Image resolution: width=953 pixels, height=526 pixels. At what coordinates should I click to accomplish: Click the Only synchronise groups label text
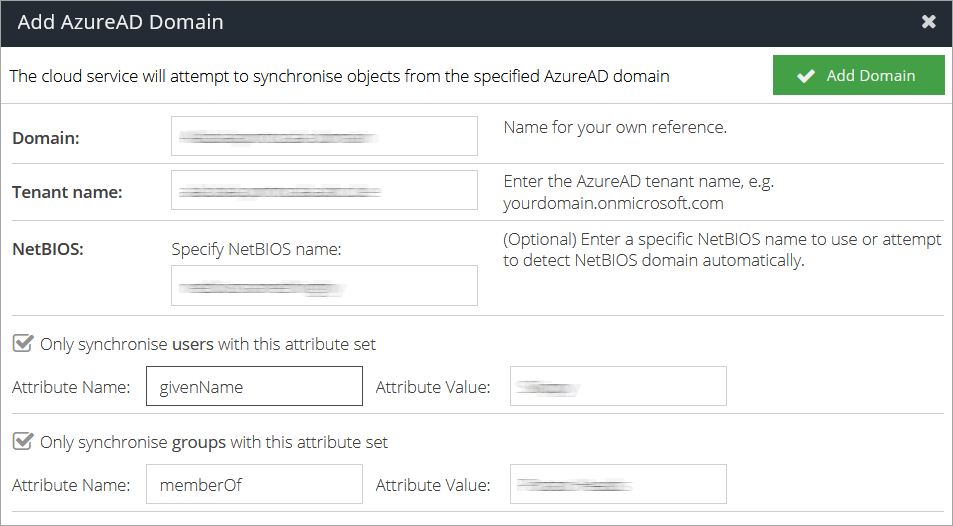pos(214,442)
